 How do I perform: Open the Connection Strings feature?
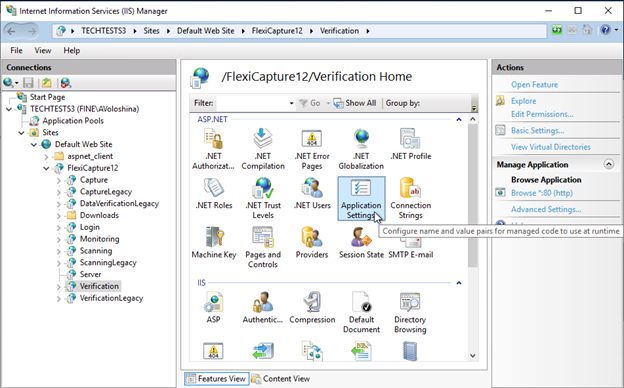coord(411,198)
